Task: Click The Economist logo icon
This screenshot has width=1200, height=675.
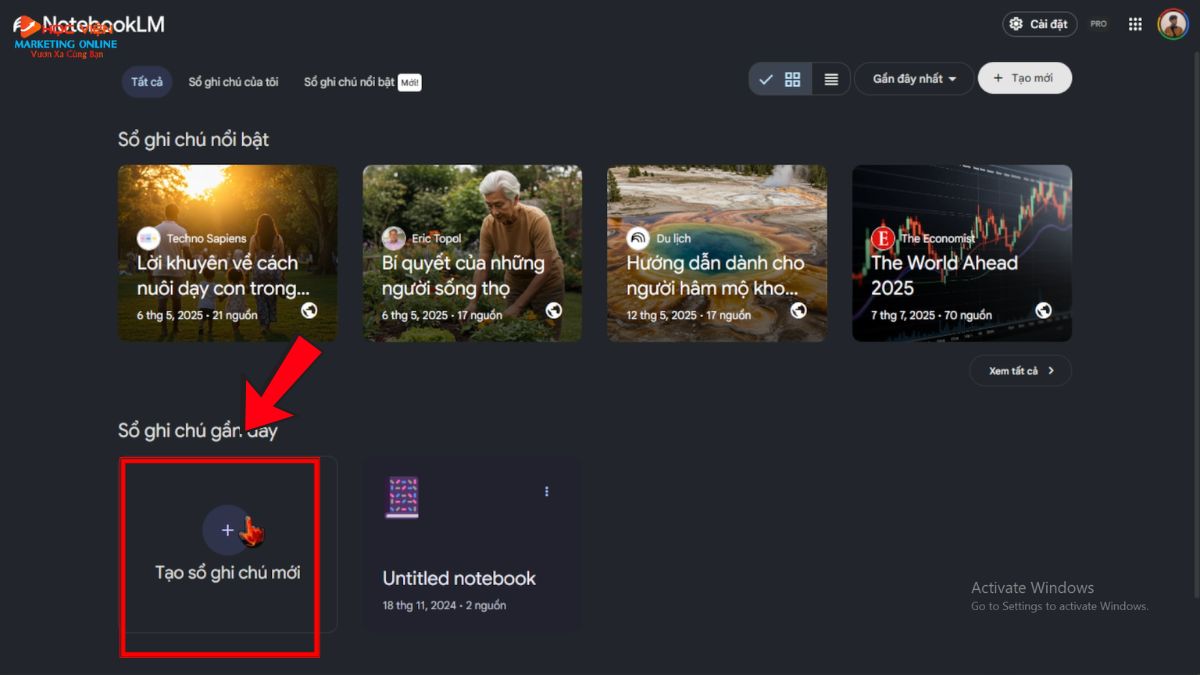Action: coord(882,238)
